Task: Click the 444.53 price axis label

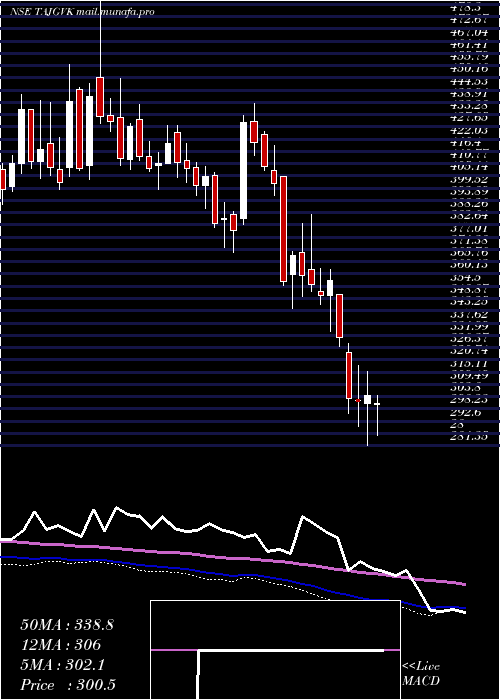Action: point(469,82)
